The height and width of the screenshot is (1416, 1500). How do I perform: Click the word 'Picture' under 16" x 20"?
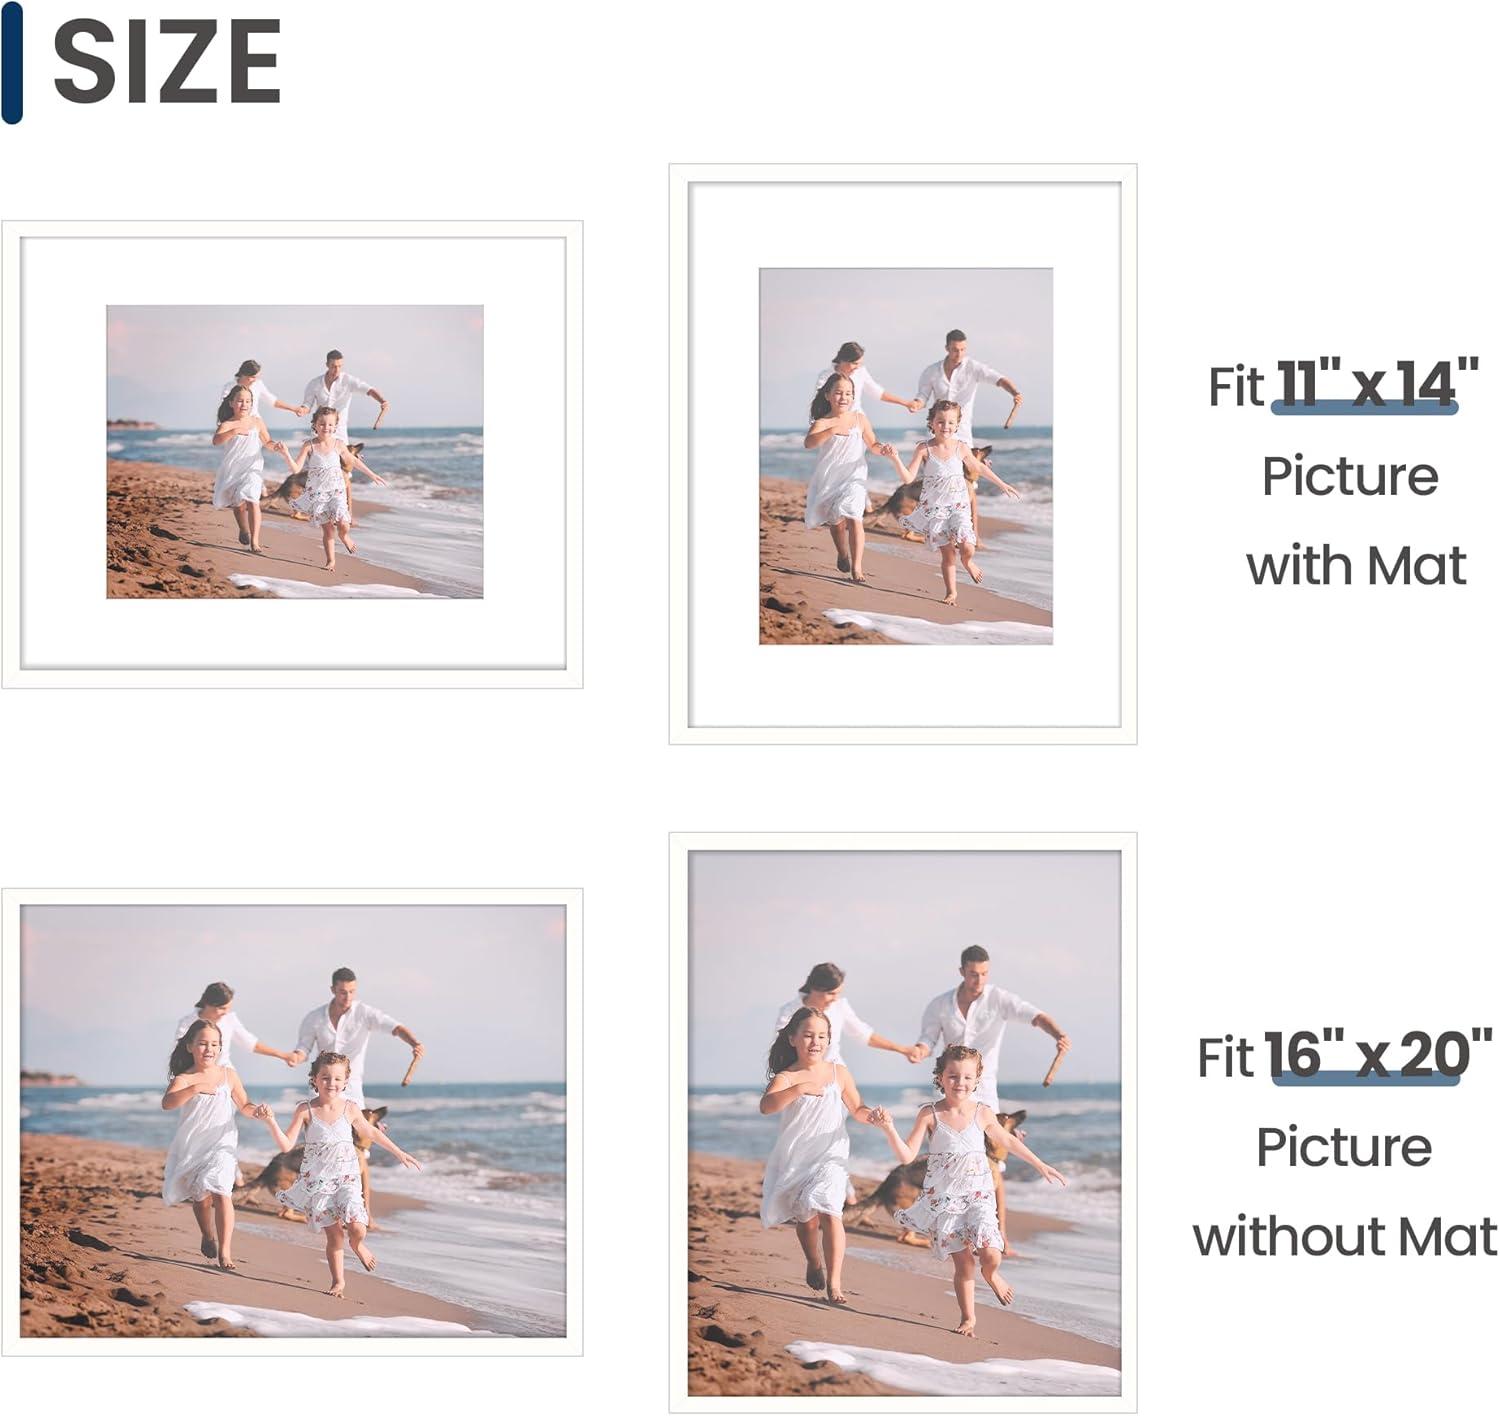(1344, 1146)
